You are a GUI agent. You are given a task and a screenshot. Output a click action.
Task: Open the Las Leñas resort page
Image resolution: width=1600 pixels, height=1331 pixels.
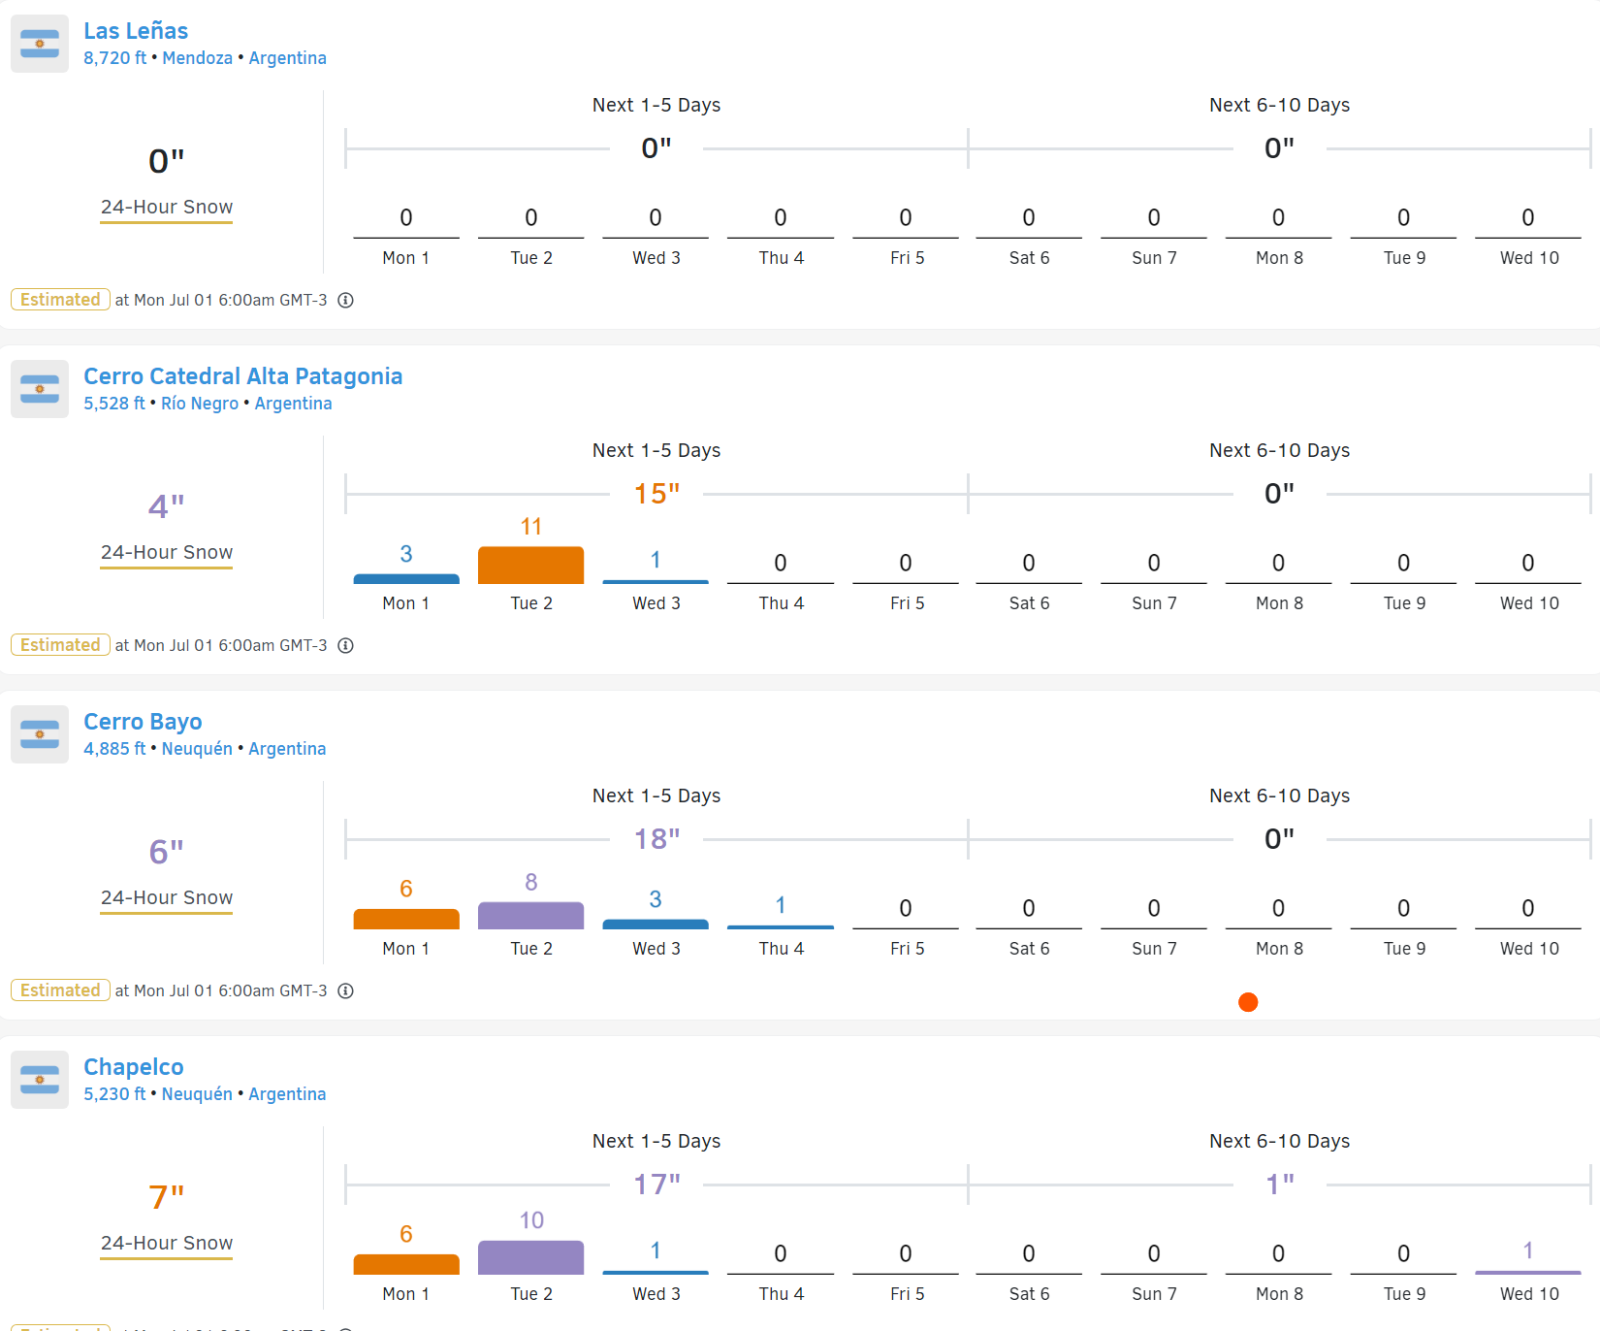(135, 31)
